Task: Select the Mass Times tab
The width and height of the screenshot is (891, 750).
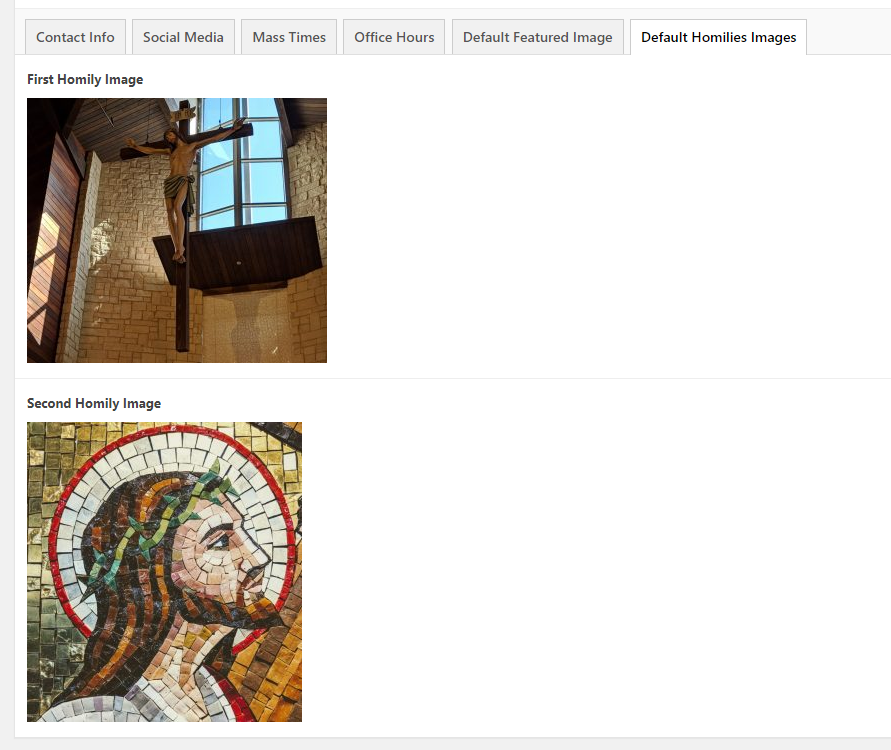Action: click(289, 37)
